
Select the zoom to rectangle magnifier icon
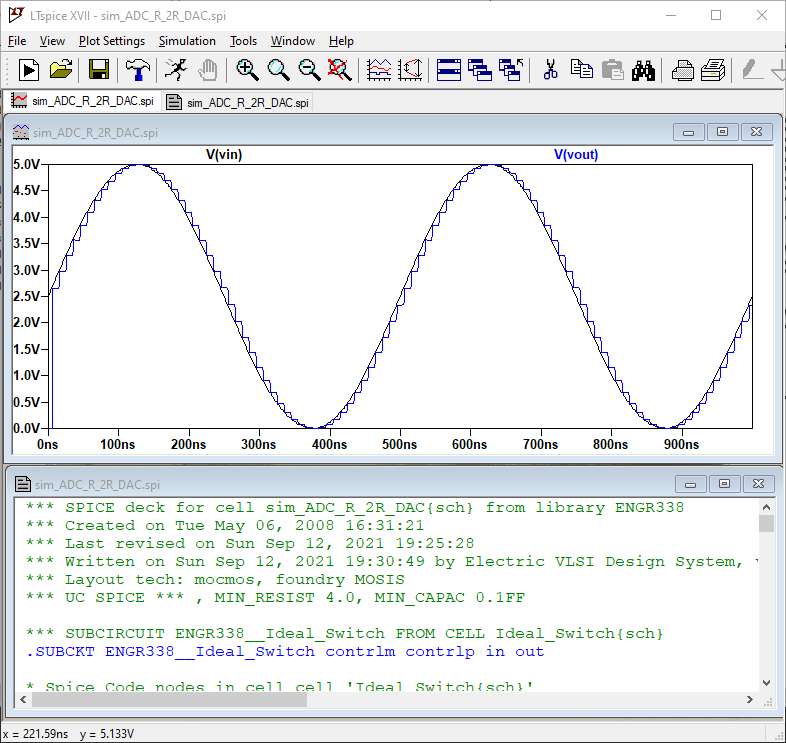pos(278,70)
